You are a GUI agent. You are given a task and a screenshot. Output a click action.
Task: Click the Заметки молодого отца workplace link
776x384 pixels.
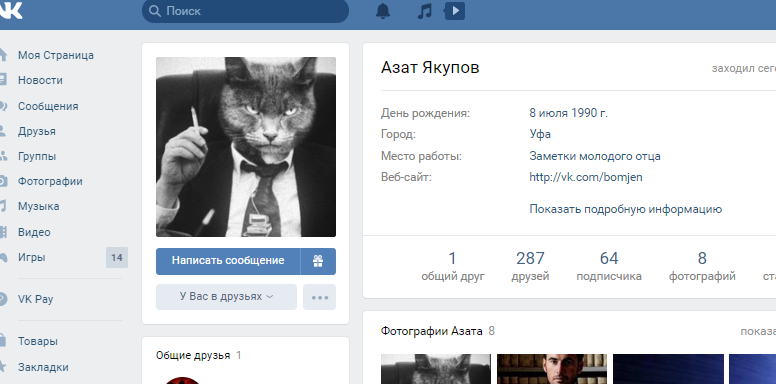(595, 156)
